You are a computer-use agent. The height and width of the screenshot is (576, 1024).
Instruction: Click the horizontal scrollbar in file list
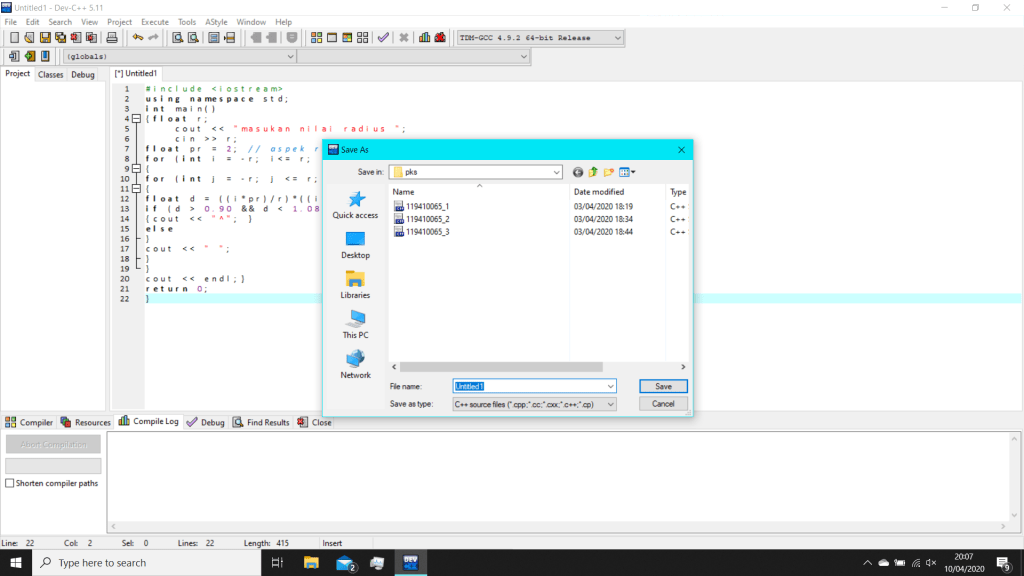[497, 367]
